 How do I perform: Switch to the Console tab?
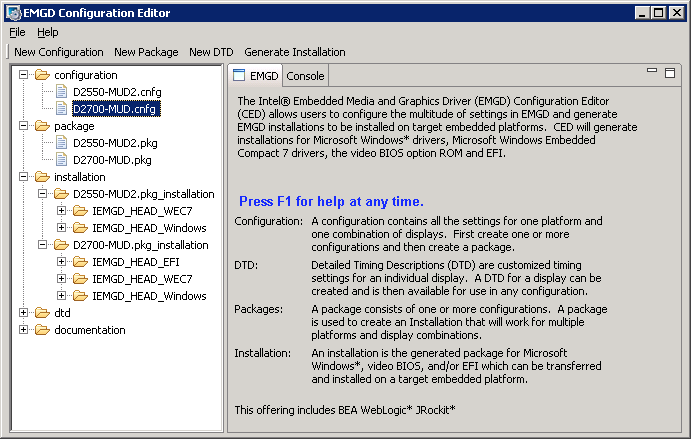(x=305, y=76)
